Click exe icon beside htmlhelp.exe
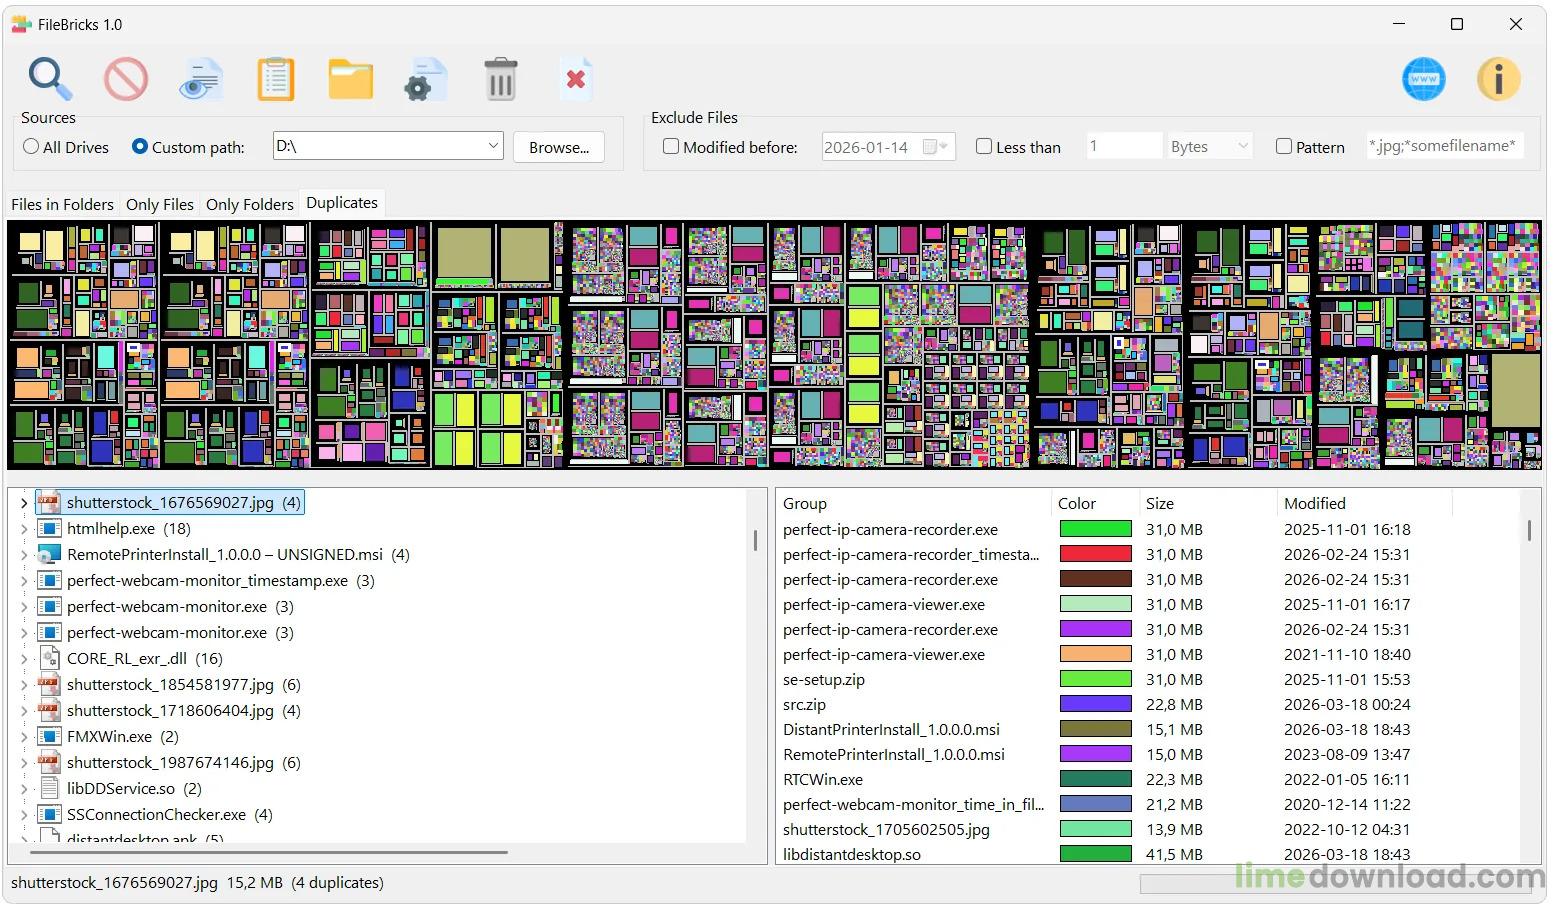The height and width of the screenshot is (907, 1553). point(49,528)
